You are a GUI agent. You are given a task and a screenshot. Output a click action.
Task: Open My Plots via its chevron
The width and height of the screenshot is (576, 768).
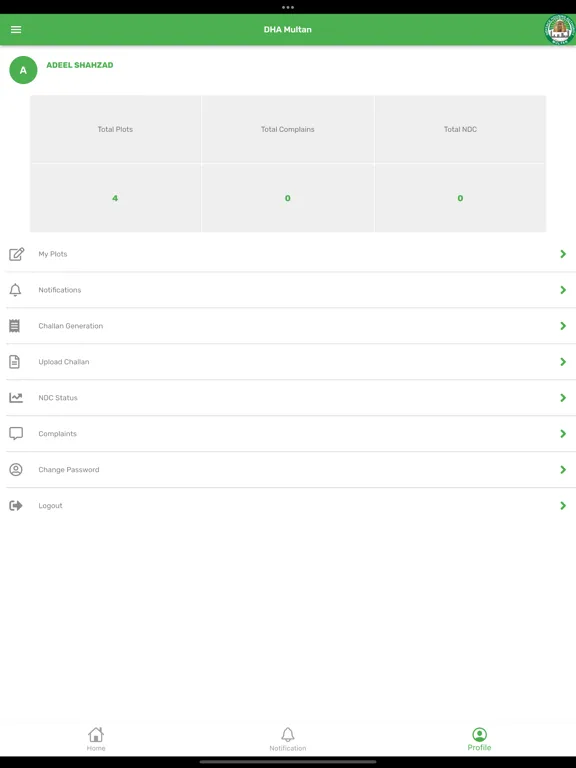(563, 254)
